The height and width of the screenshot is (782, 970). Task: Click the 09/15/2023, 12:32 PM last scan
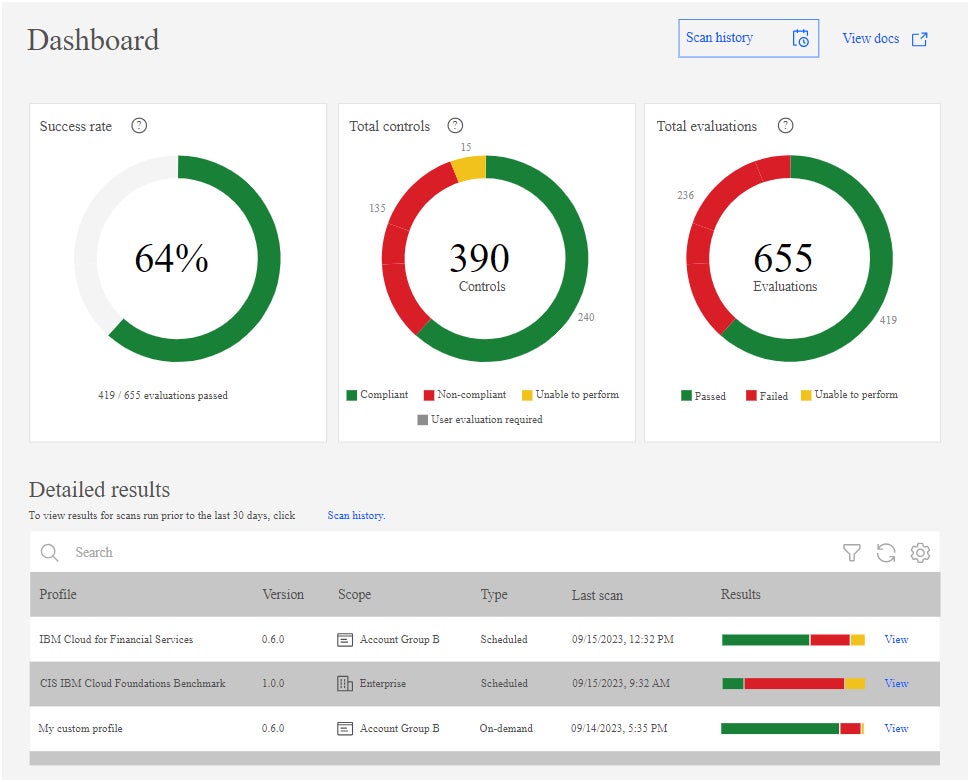click(x=623, y=639)
